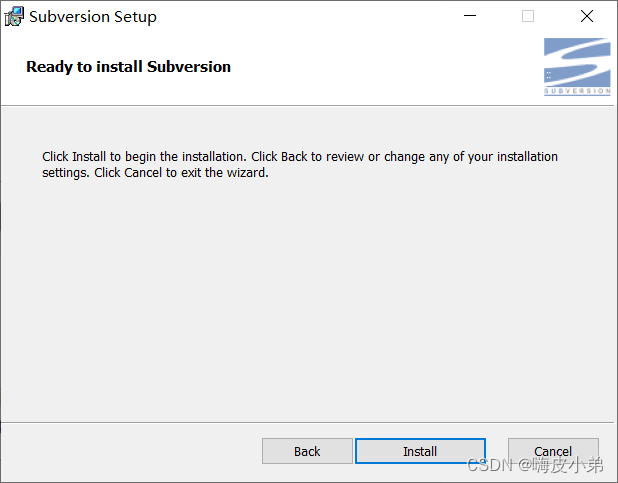Viewport: 618px width, 483px height.
Task: Click the greyed-out maximize button
Action: [x=528, y=17]
